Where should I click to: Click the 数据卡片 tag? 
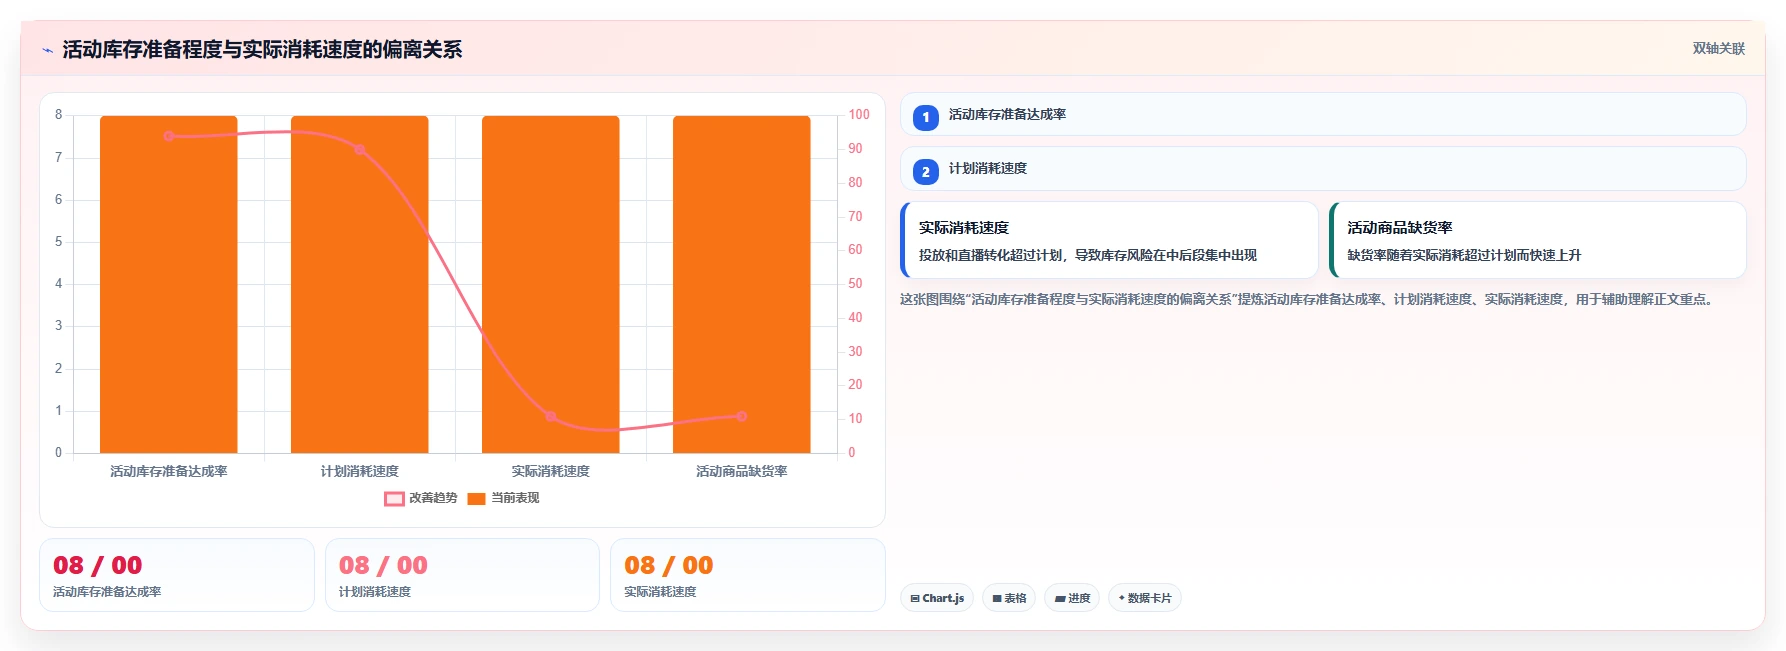(x=1145, y=598)
